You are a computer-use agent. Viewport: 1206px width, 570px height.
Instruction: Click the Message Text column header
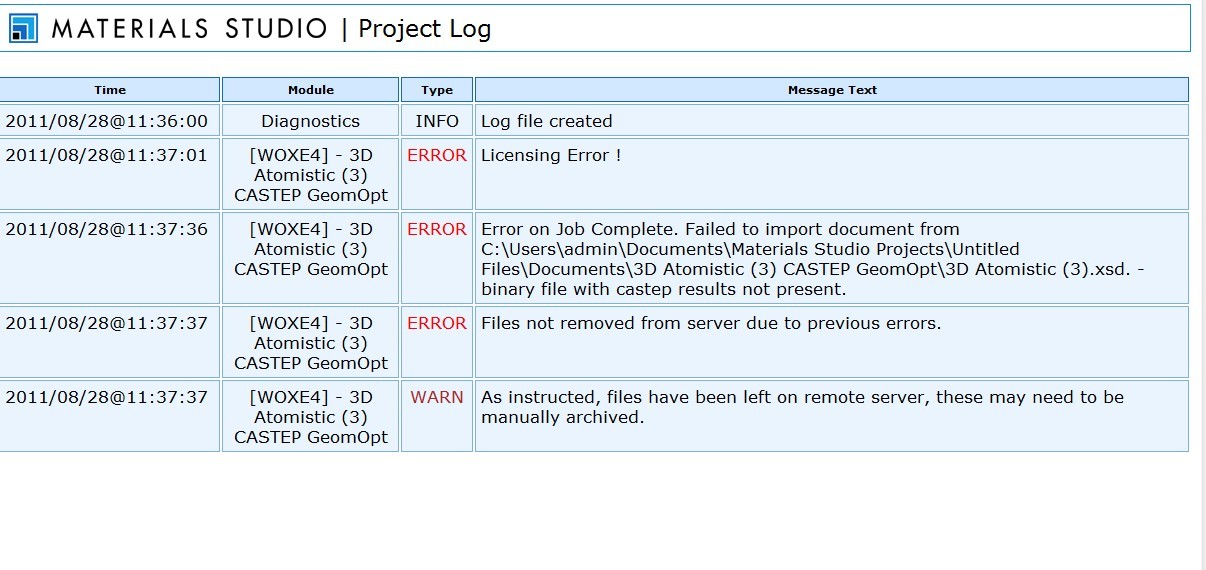(x=832, y=90)
